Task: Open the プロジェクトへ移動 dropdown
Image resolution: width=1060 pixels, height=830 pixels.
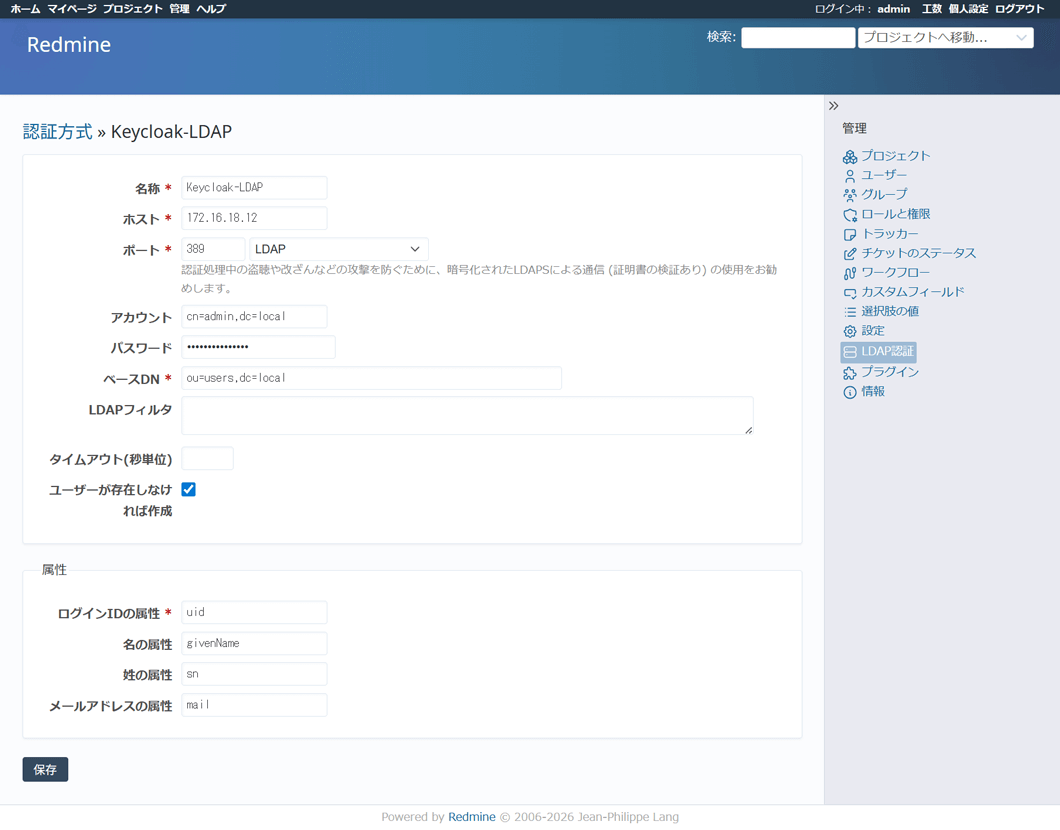Action: point(944,38)
